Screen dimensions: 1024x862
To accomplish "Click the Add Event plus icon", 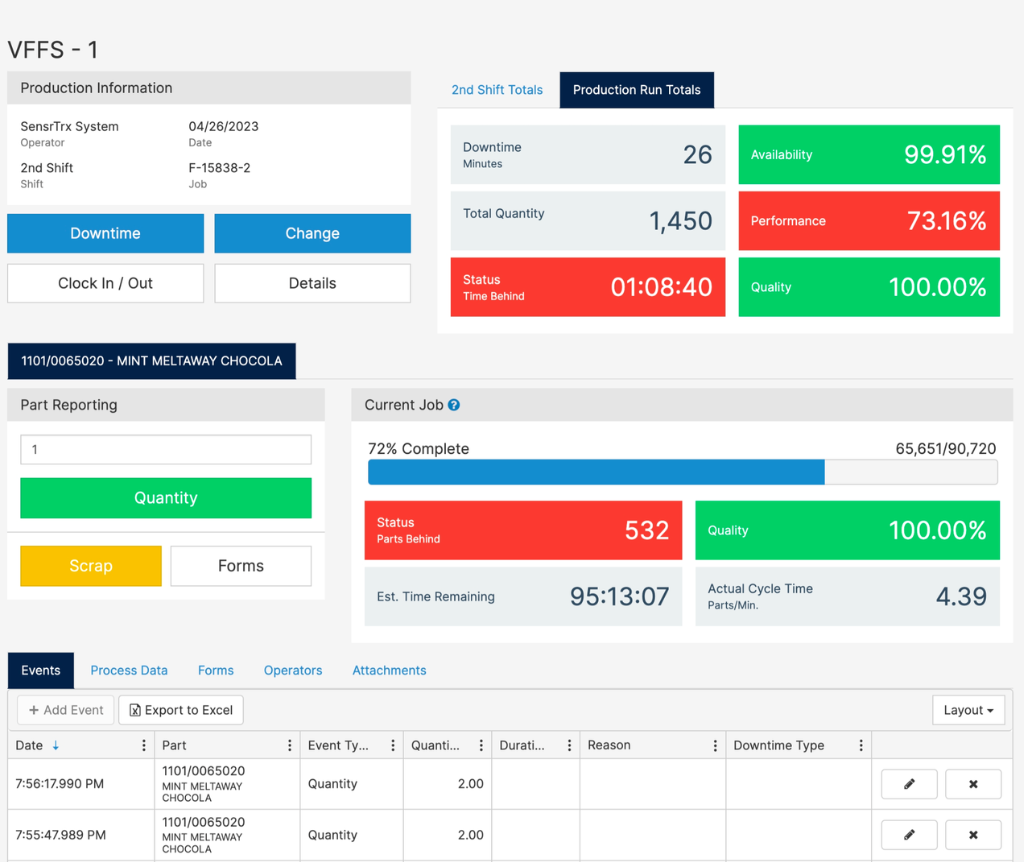I will coord(34,710).
